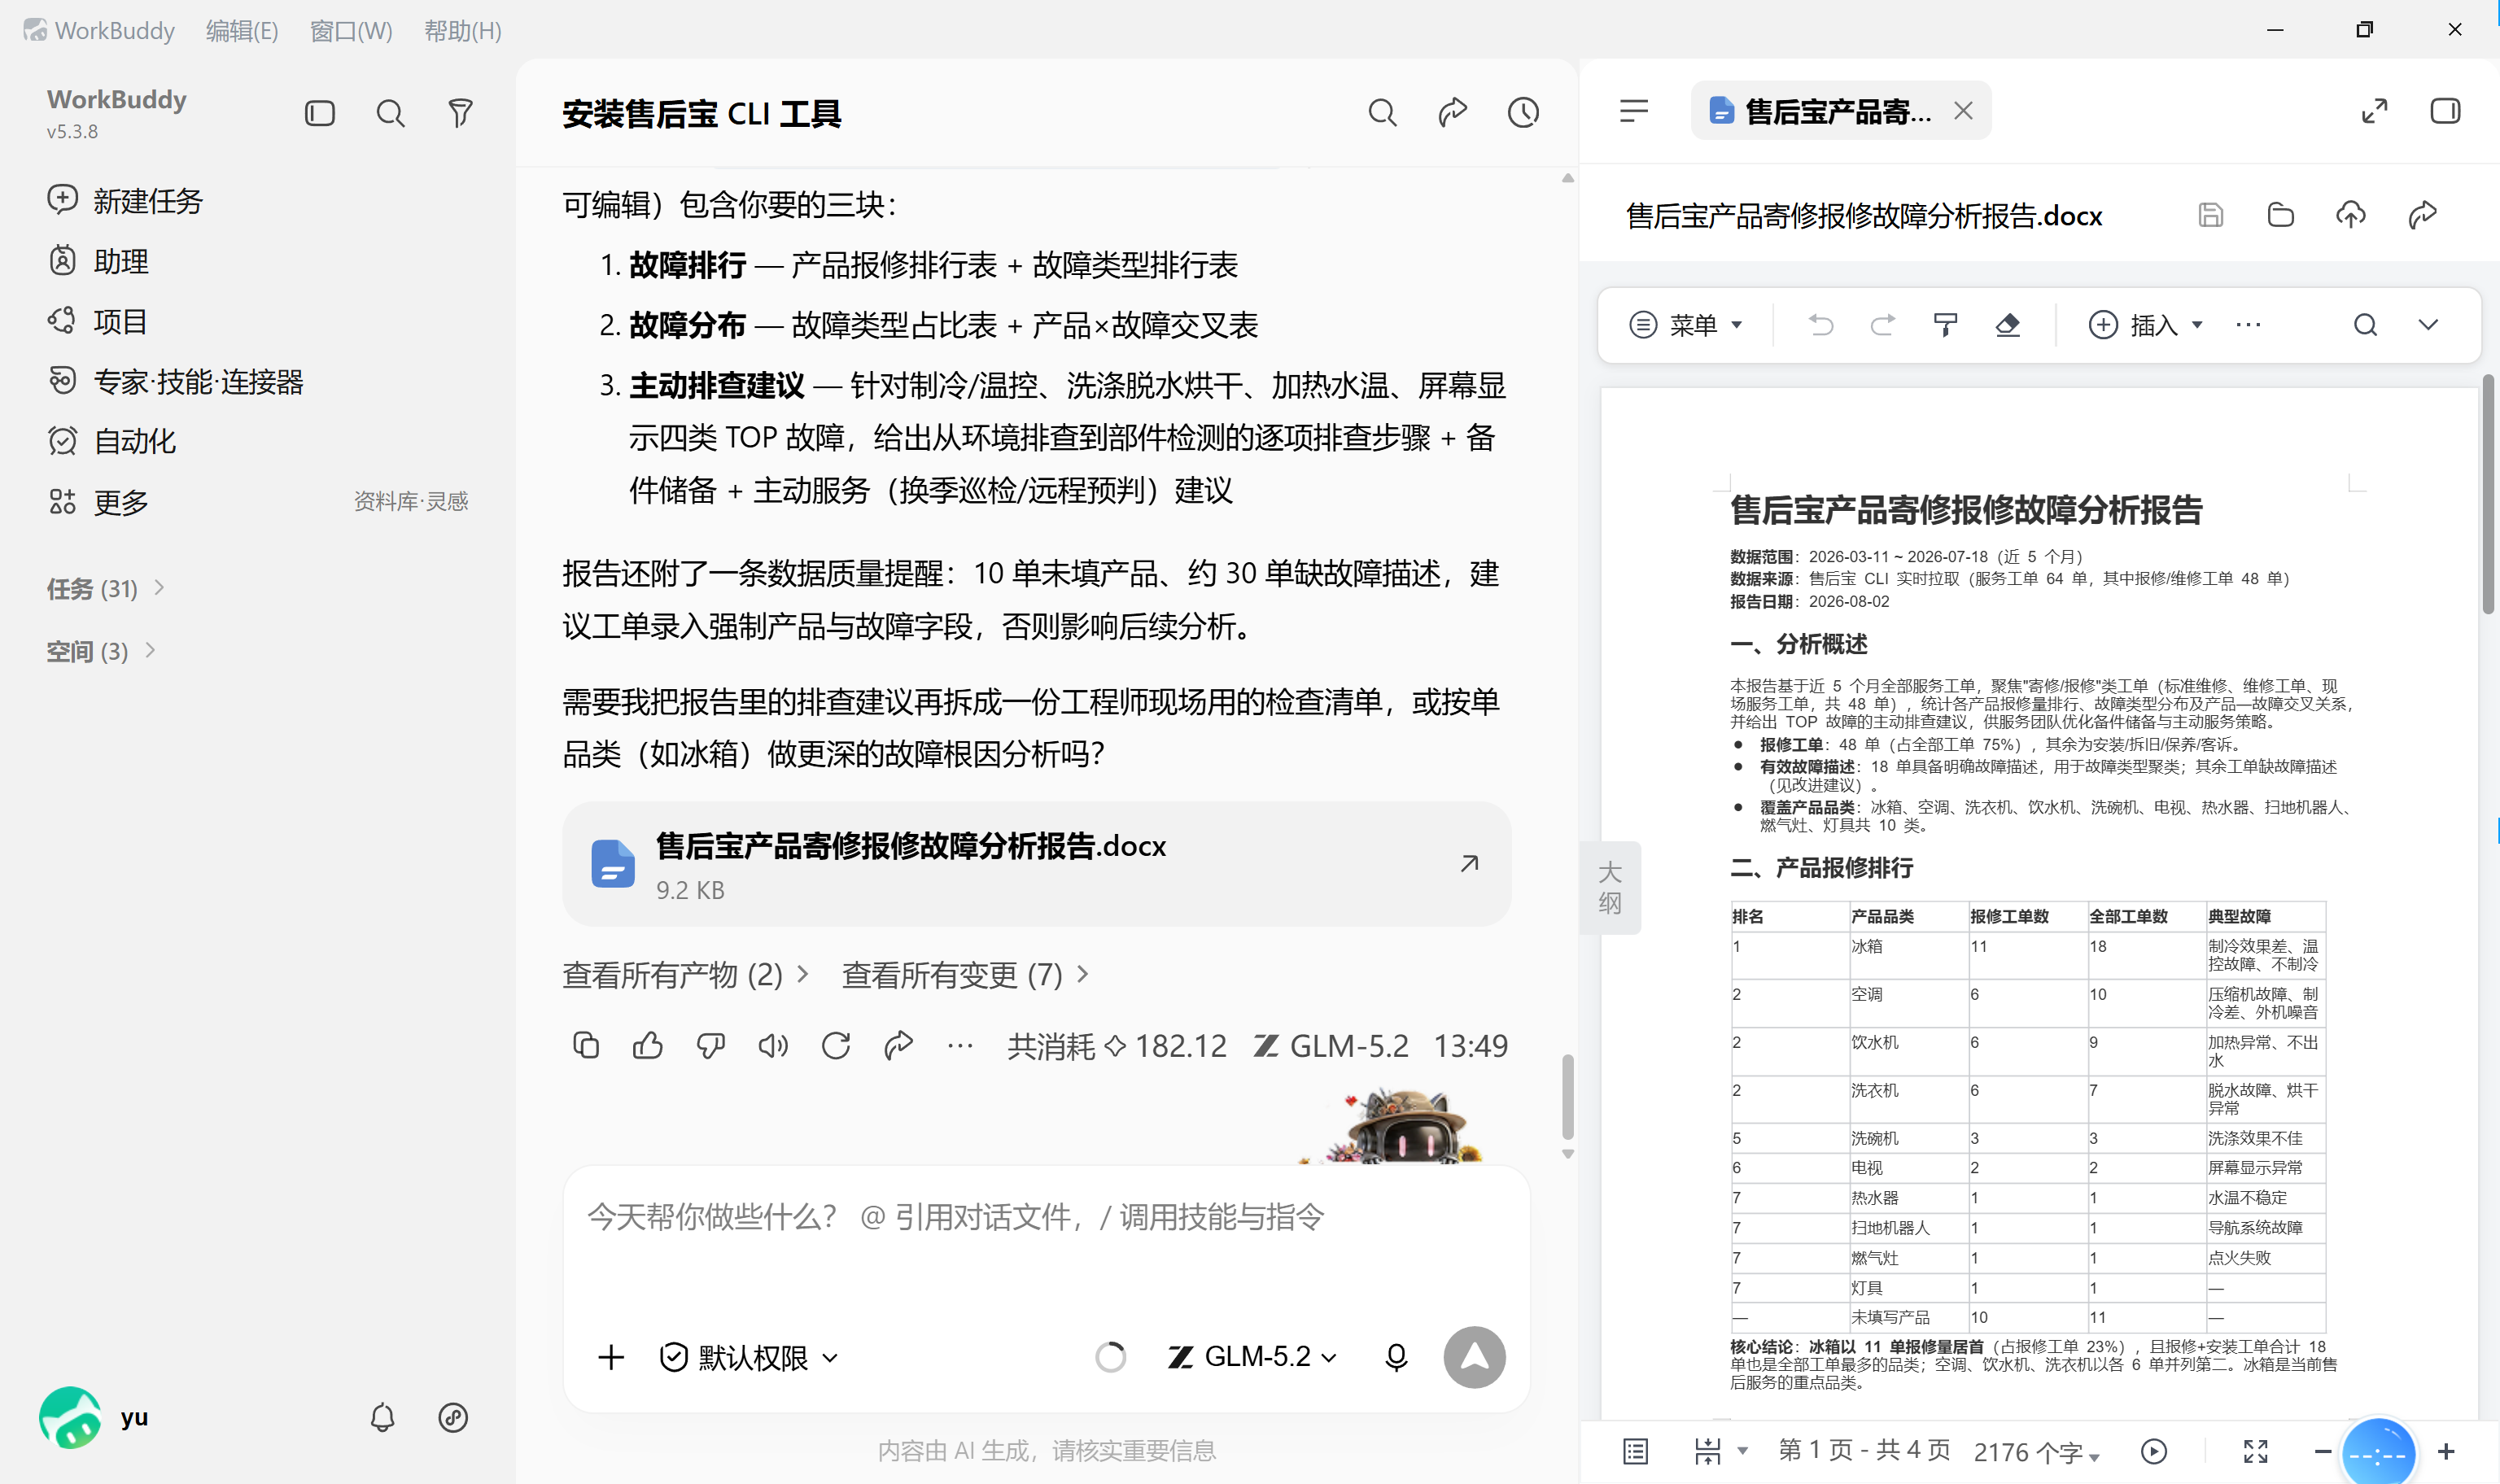Like the reply with thumbs up
The width and height of the screenshot is (2500, 1484).
click(648, 1045)
